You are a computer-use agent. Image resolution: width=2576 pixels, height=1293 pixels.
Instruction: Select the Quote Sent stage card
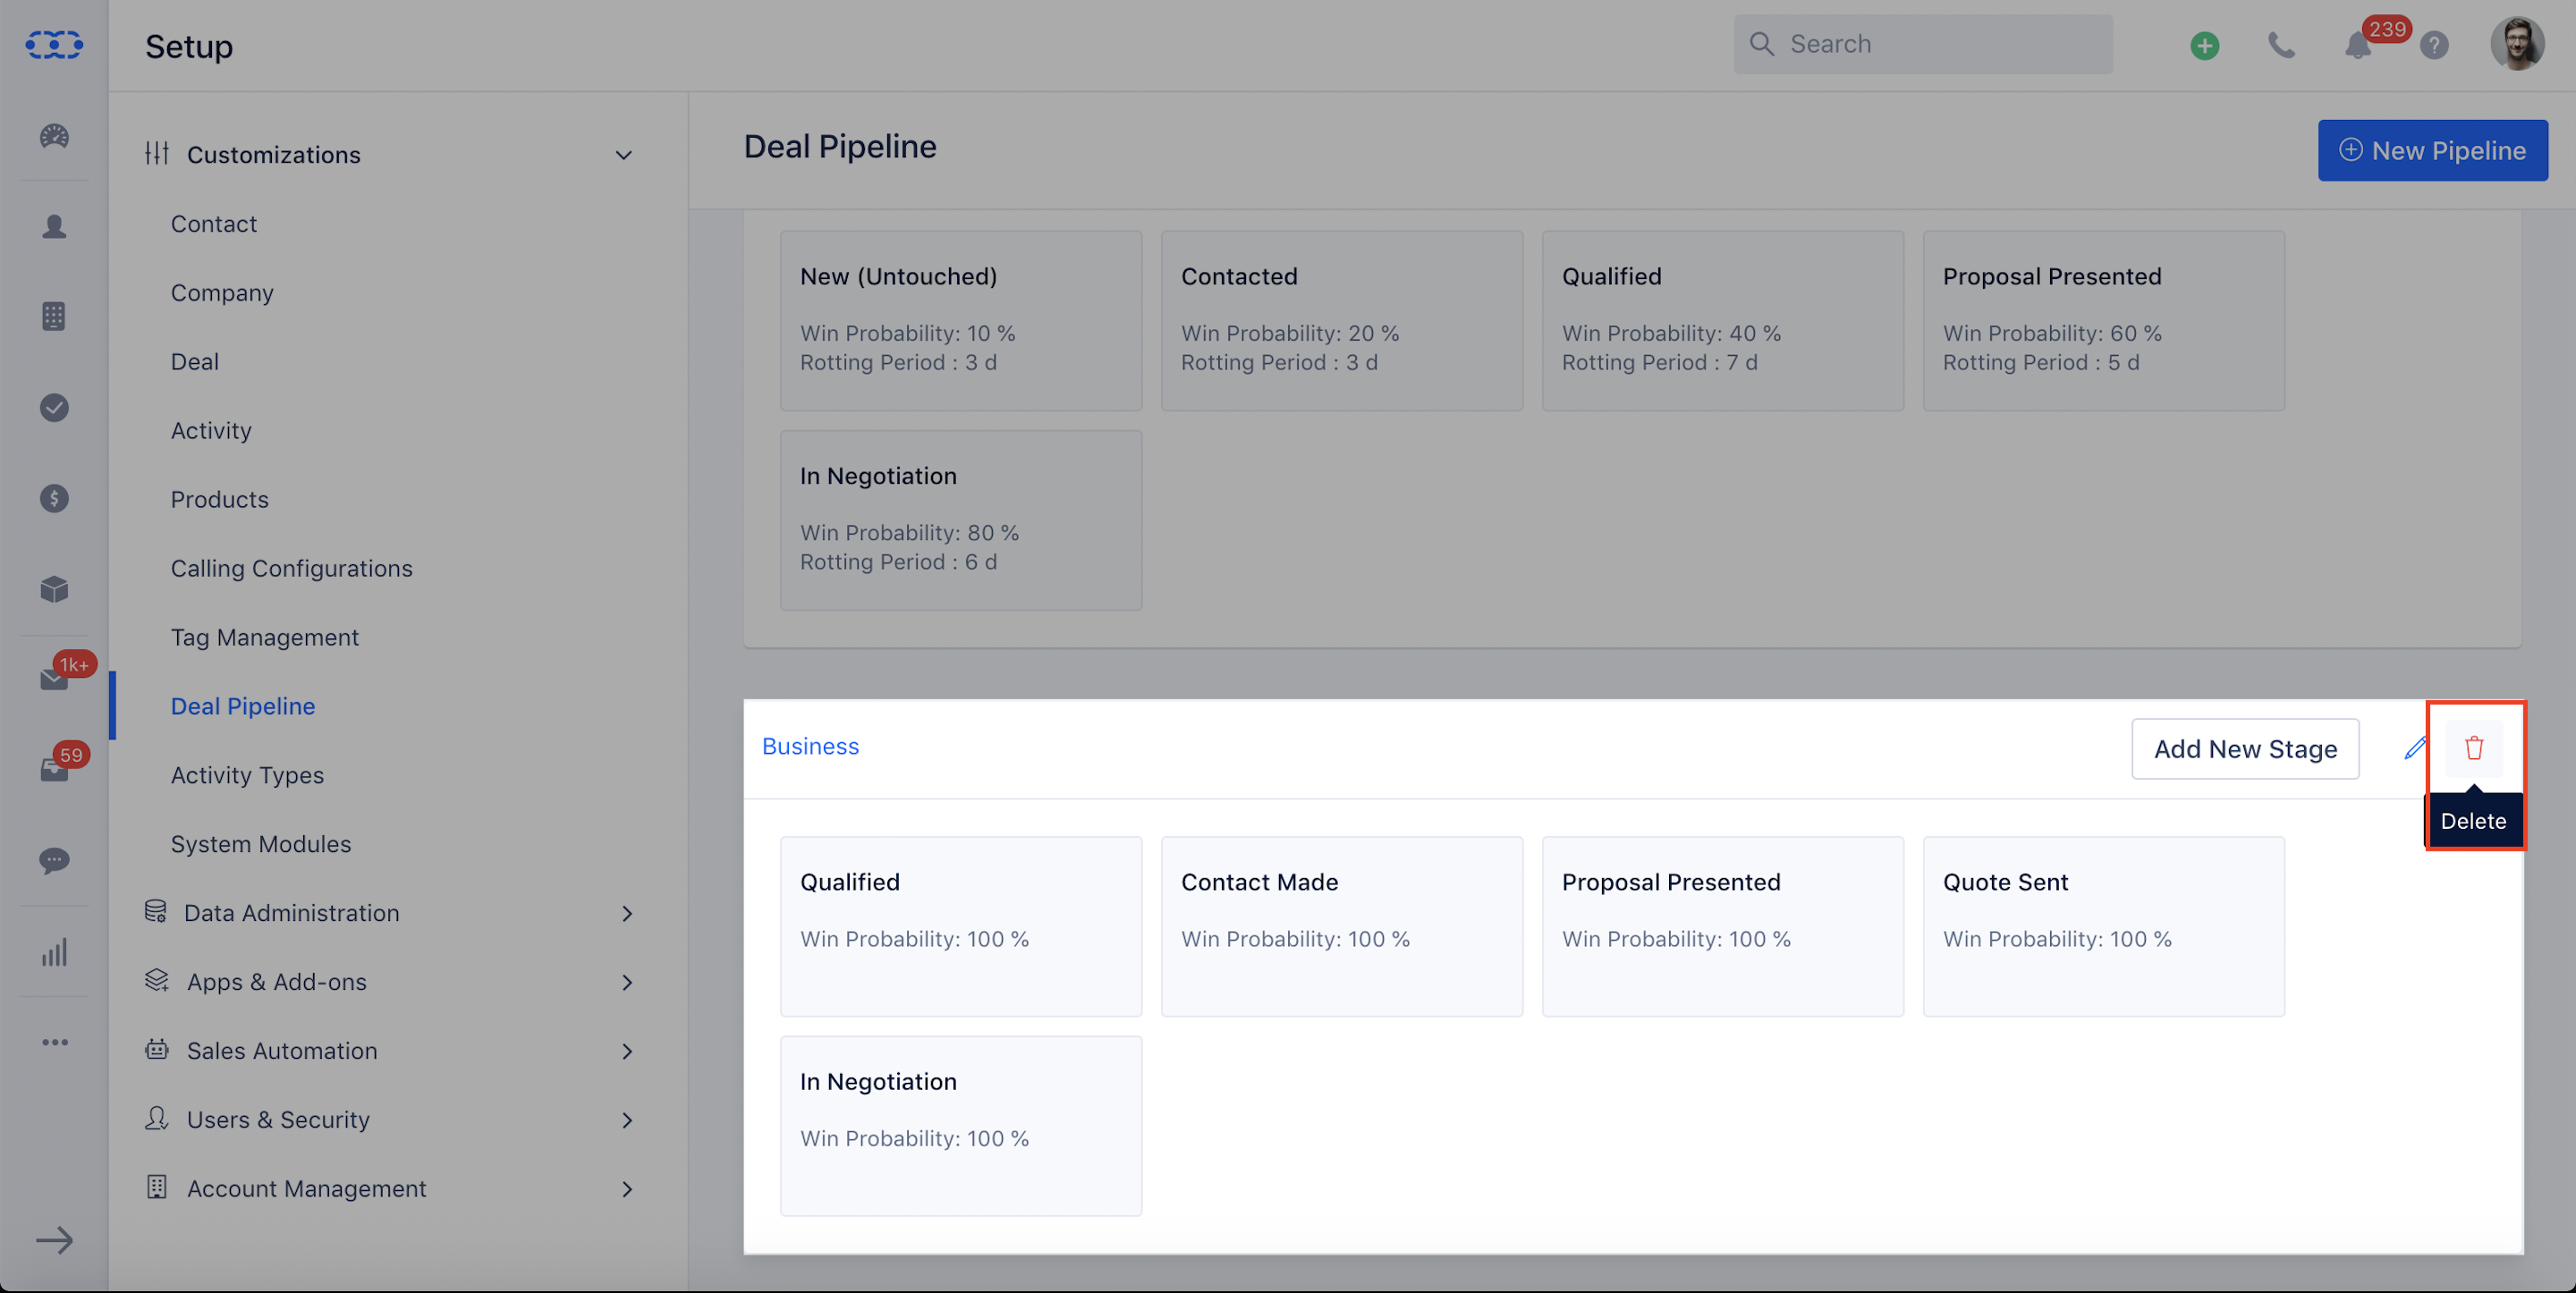(2103, 926)
